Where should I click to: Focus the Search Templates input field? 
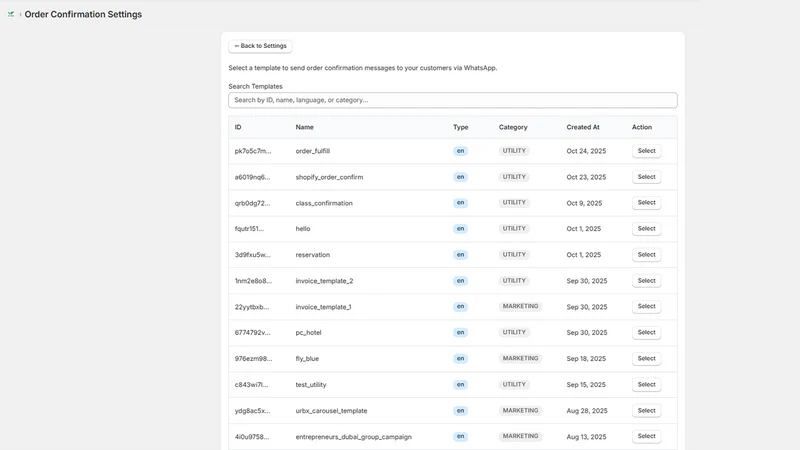pyautogui.click(x=453, y=100)
